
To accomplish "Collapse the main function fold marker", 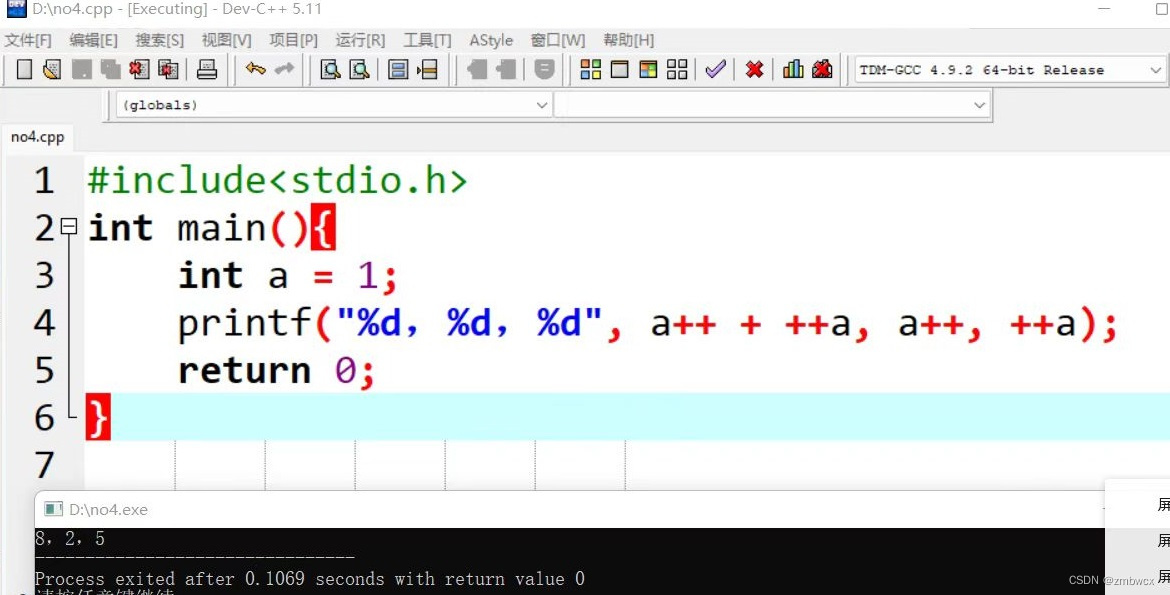I will point(69,226).
